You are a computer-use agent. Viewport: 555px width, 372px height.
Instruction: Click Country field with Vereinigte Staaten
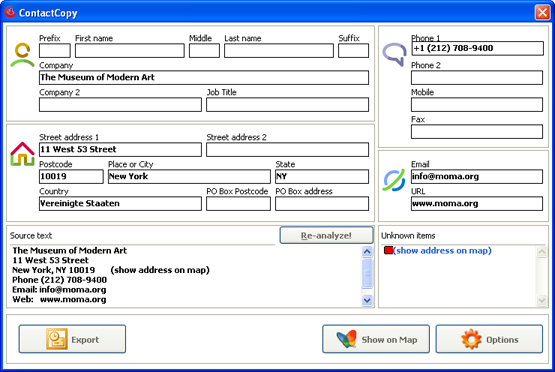(120, 204)
